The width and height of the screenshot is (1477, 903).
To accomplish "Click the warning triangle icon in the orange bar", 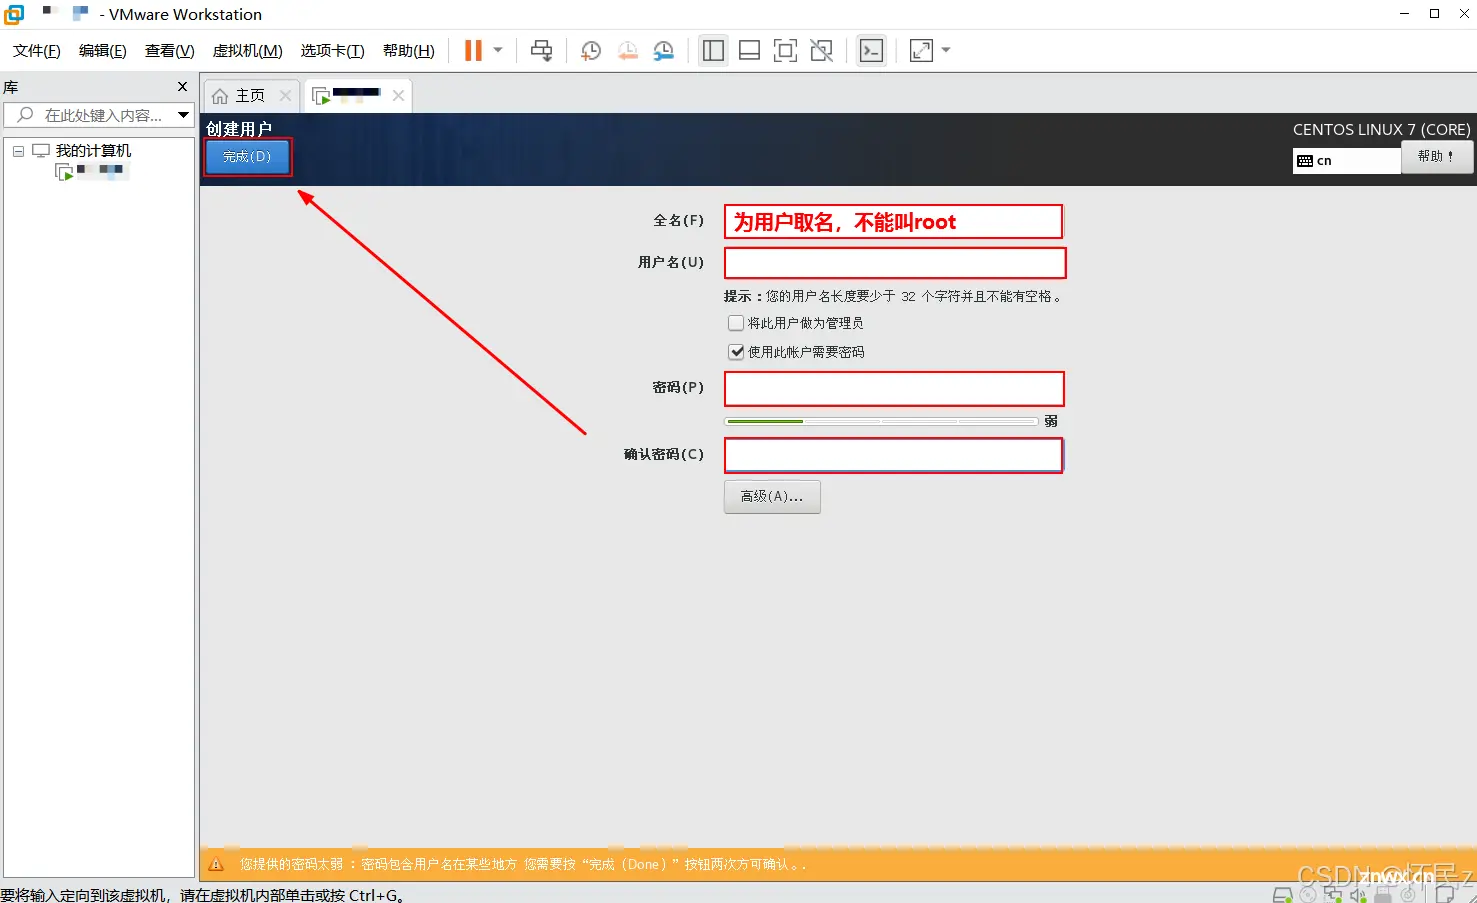I will [x=216, y=864].
